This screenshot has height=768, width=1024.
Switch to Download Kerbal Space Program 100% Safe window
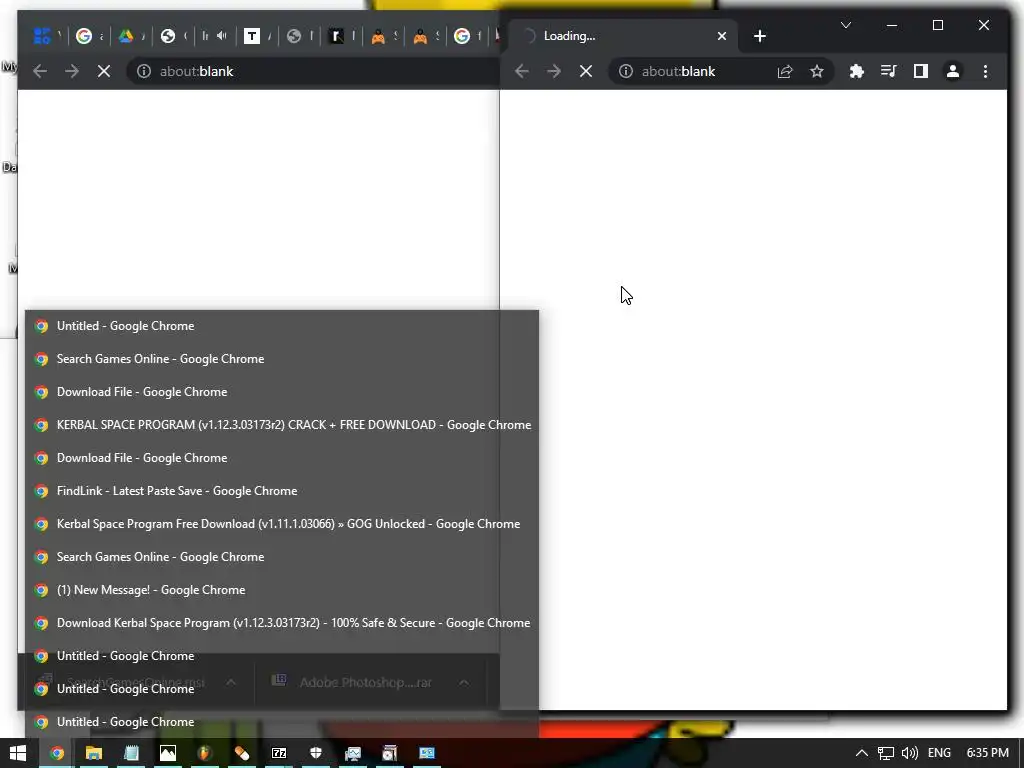pos(282,623)
